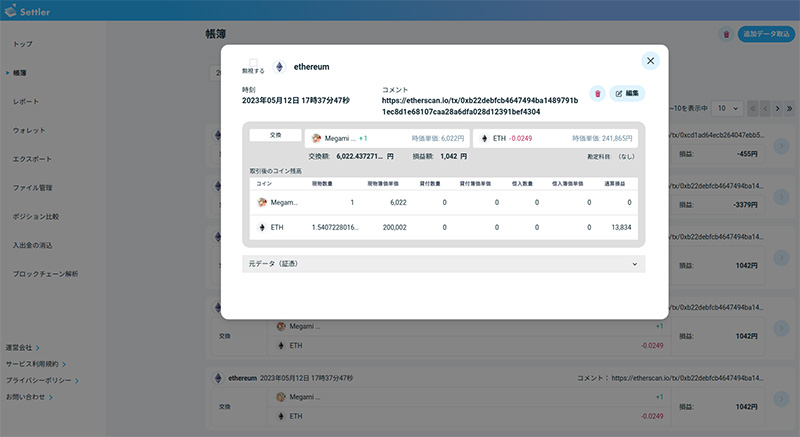This screenshot has width=800, height=437.
Task: Click the 追加データ取込 button
Action: (766, 34)
